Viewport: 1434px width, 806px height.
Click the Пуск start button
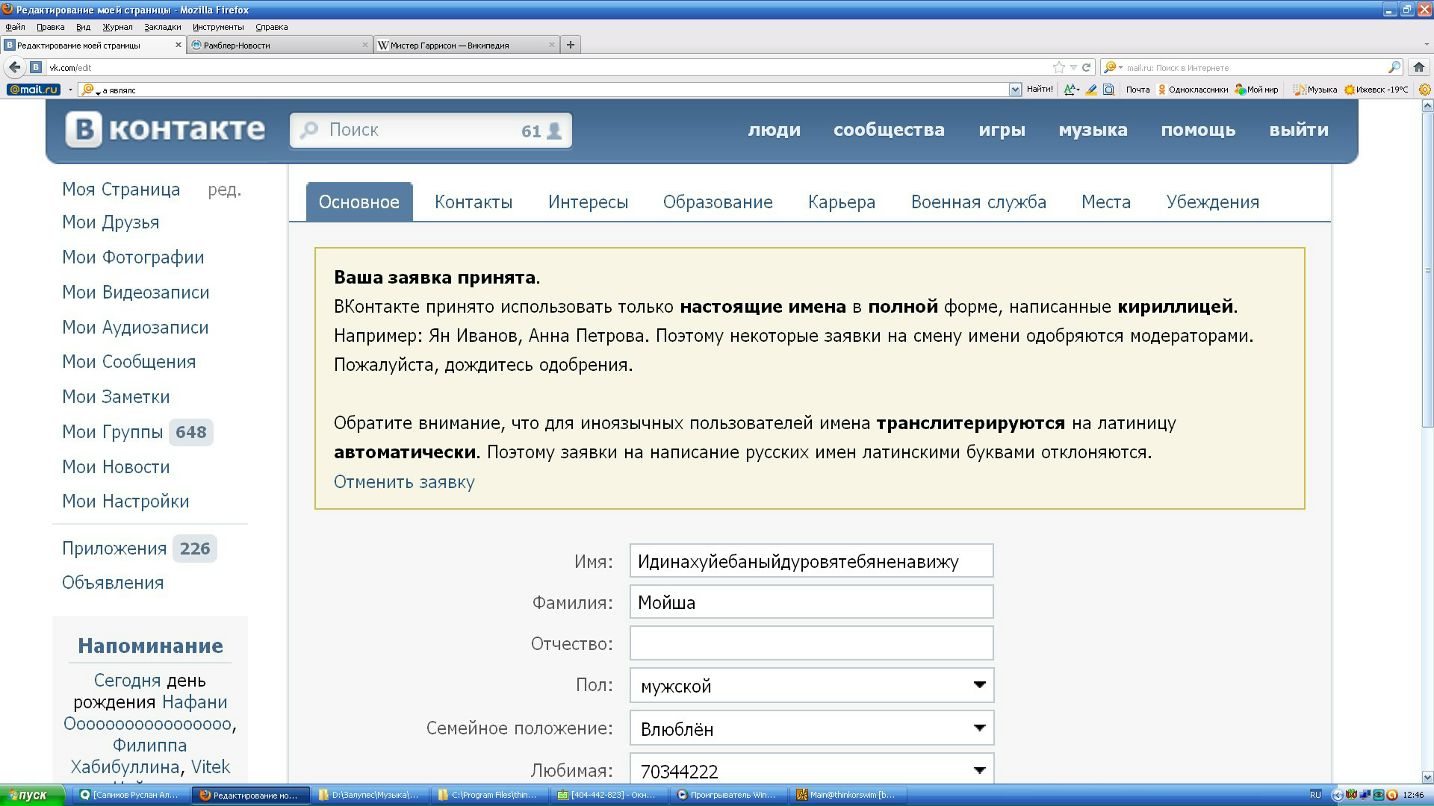pos(32,795)
